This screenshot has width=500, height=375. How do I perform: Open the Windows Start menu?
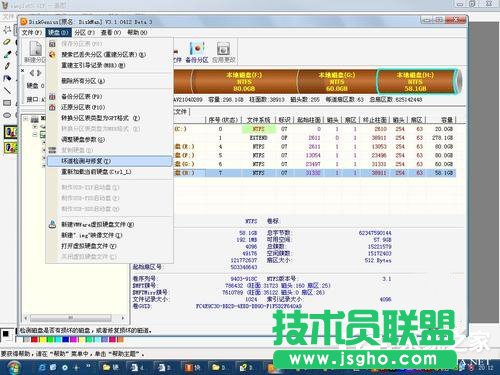click(x=14, y=367)
